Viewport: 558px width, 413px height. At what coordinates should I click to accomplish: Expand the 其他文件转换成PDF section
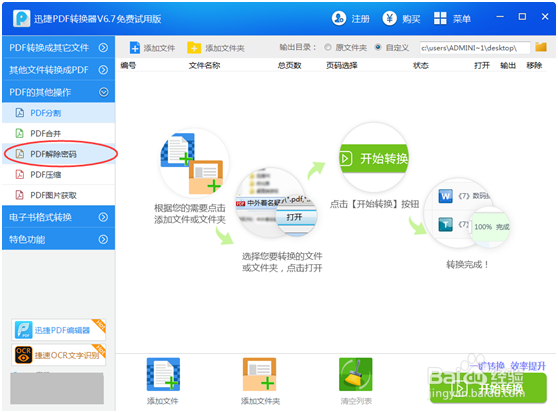[58, 70]
